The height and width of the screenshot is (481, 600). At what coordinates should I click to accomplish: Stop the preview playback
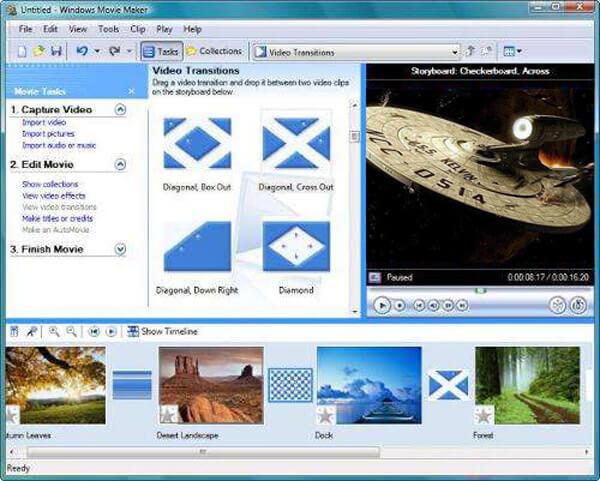click(399, 305)
